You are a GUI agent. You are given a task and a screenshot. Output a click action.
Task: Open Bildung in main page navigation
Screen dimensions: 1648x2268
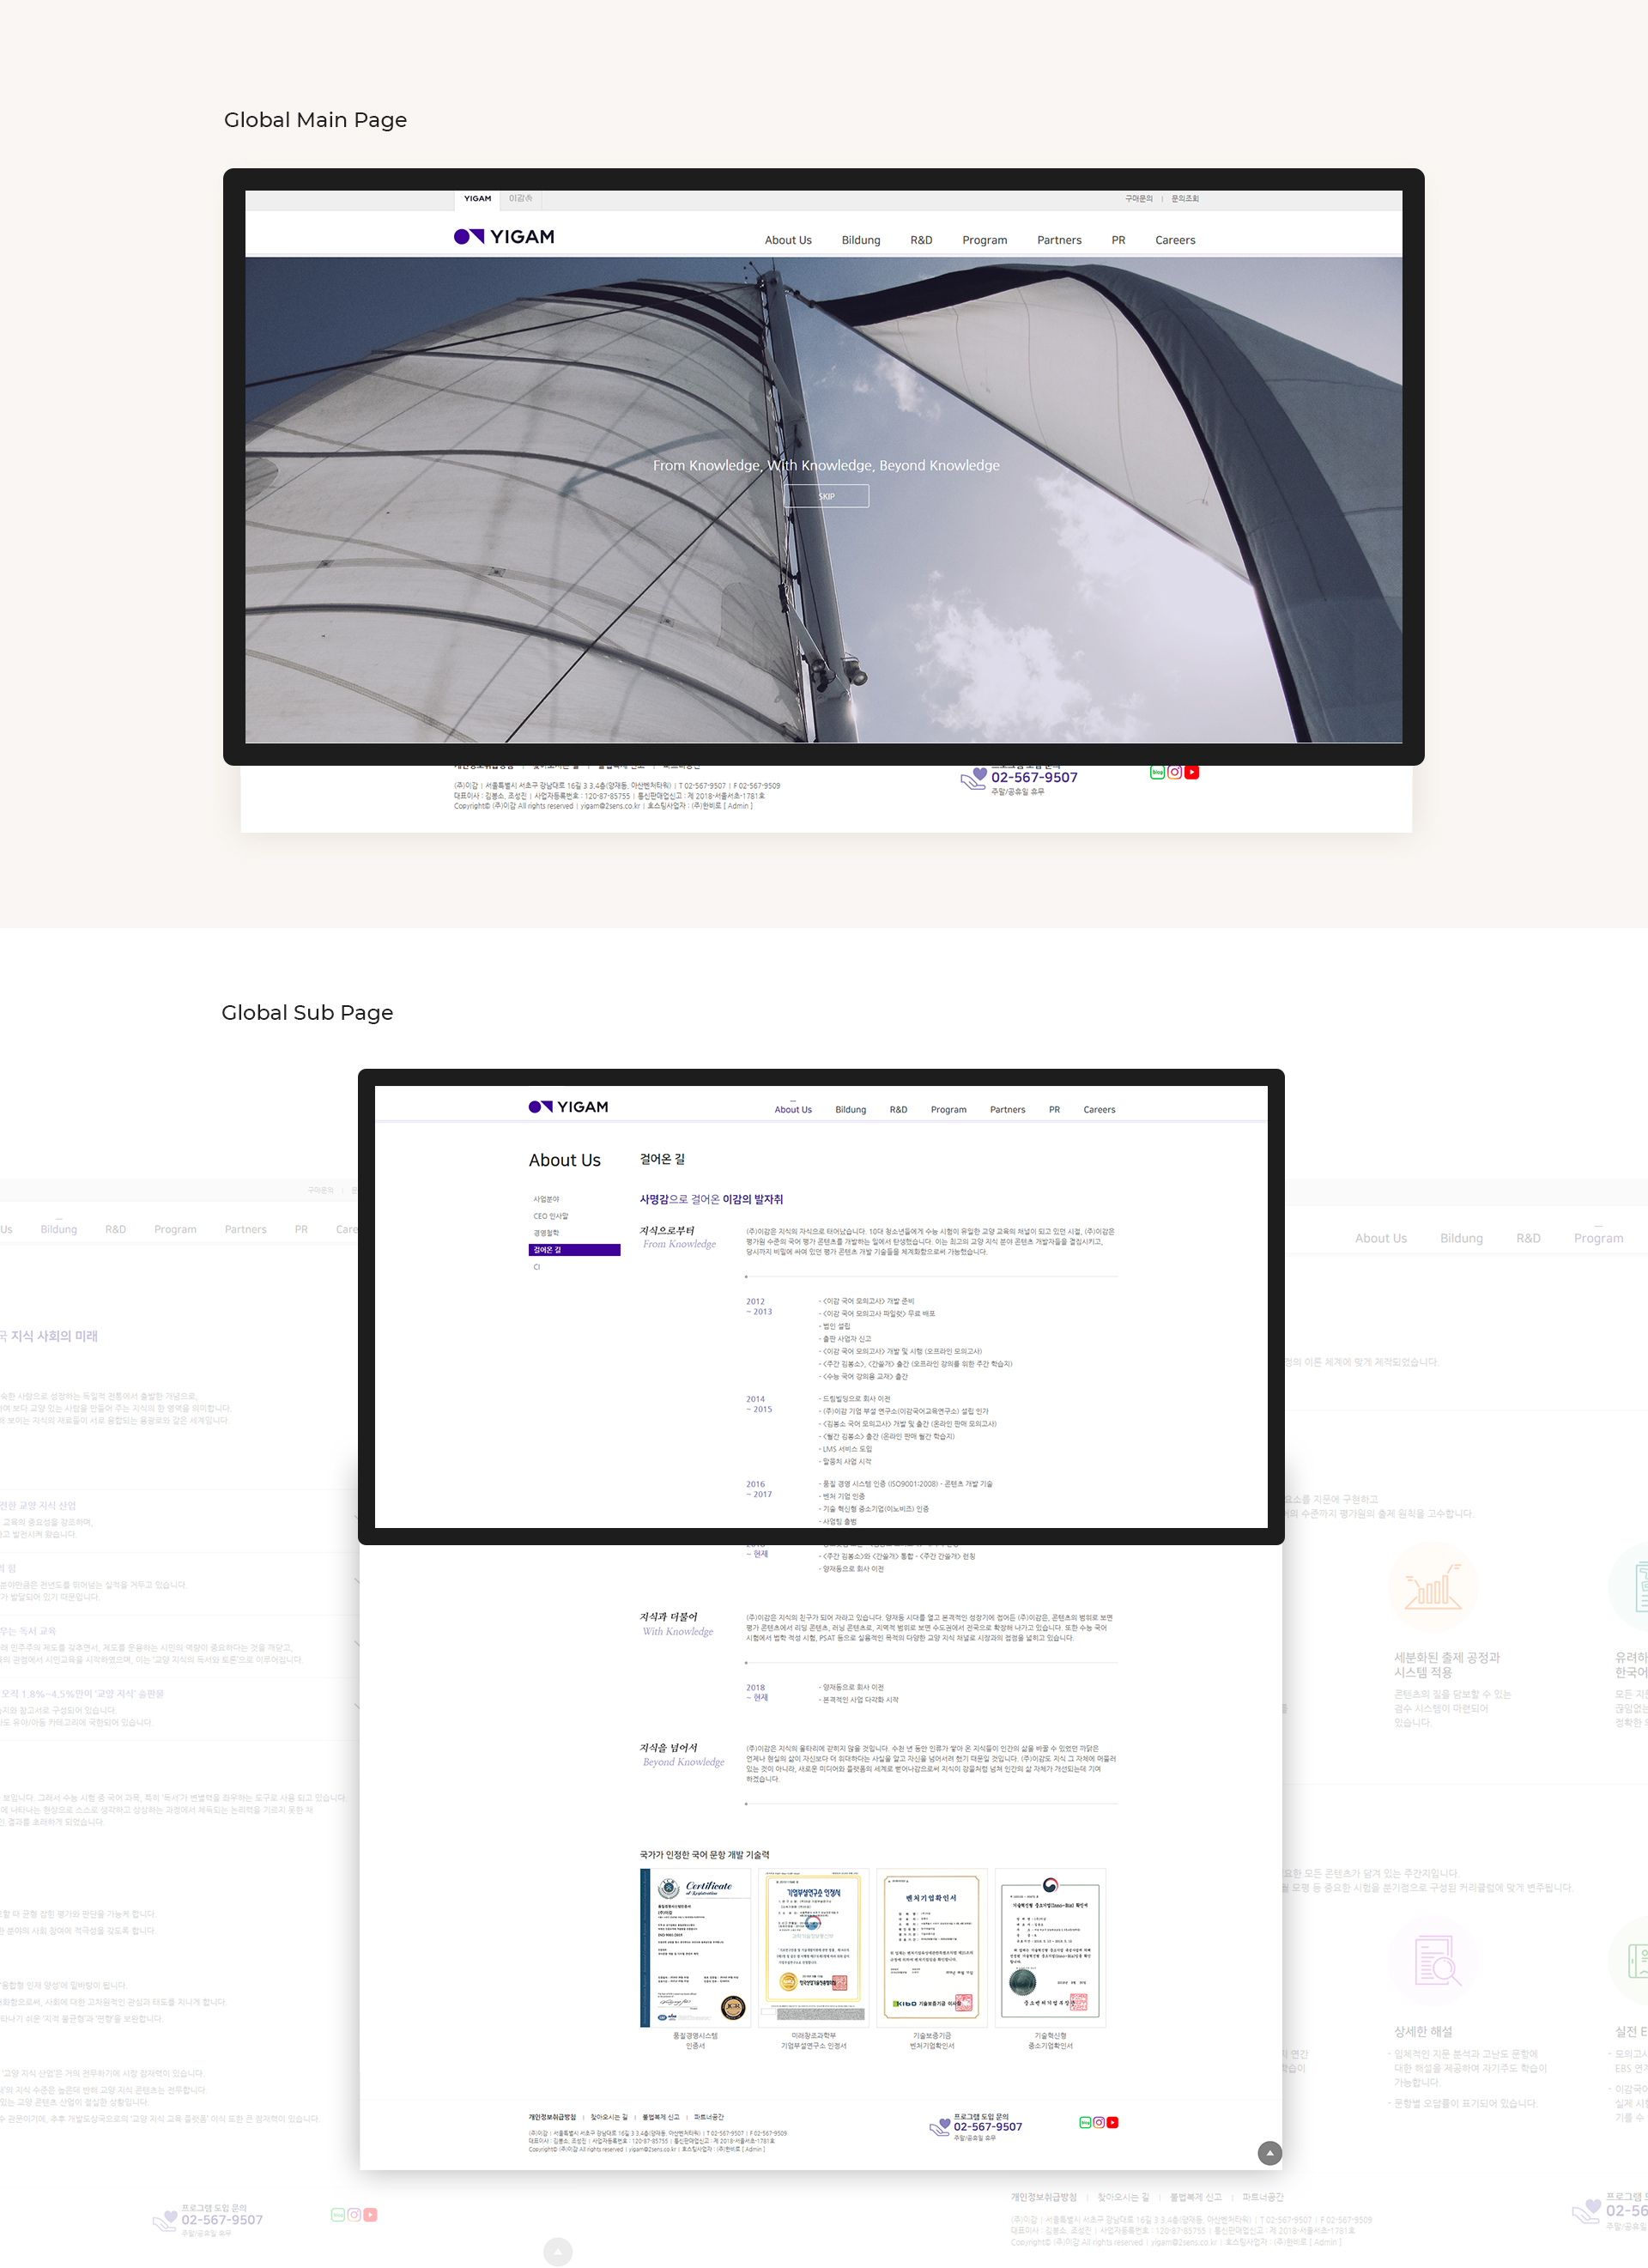tap(861, 240)
